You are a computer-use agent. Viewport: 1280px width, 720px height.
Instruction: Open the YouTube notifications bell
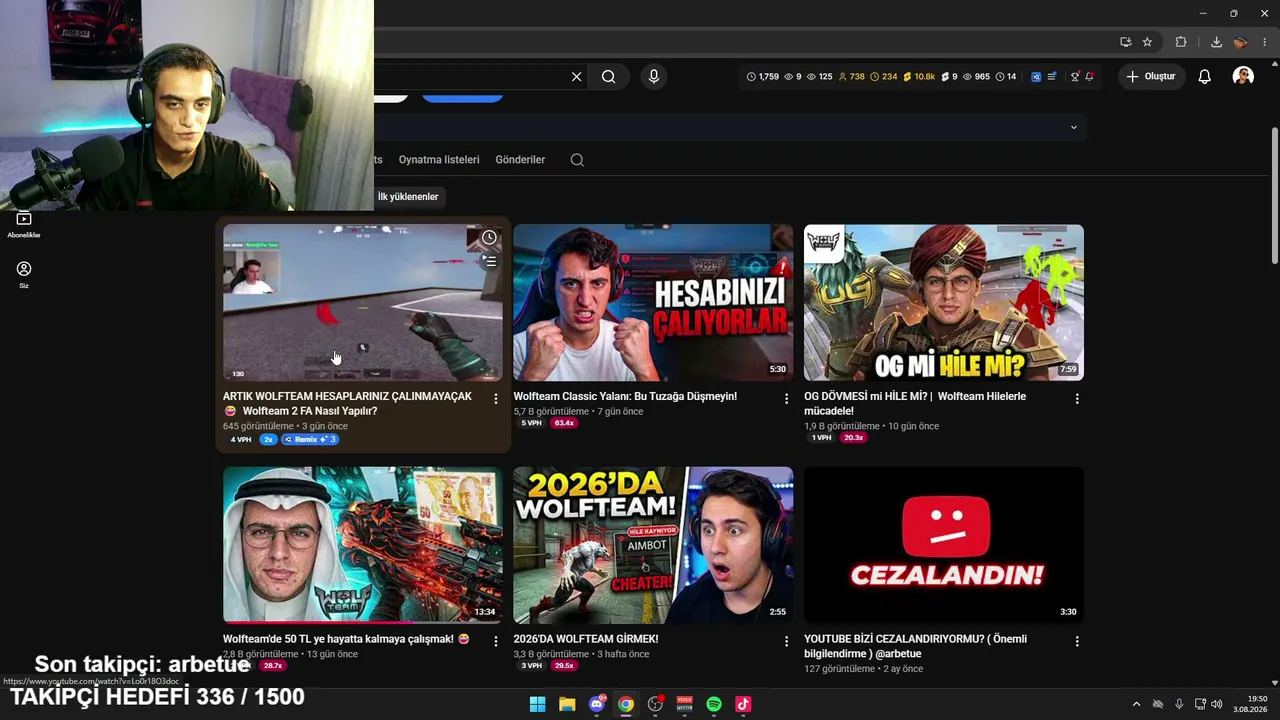point(1205,77)
